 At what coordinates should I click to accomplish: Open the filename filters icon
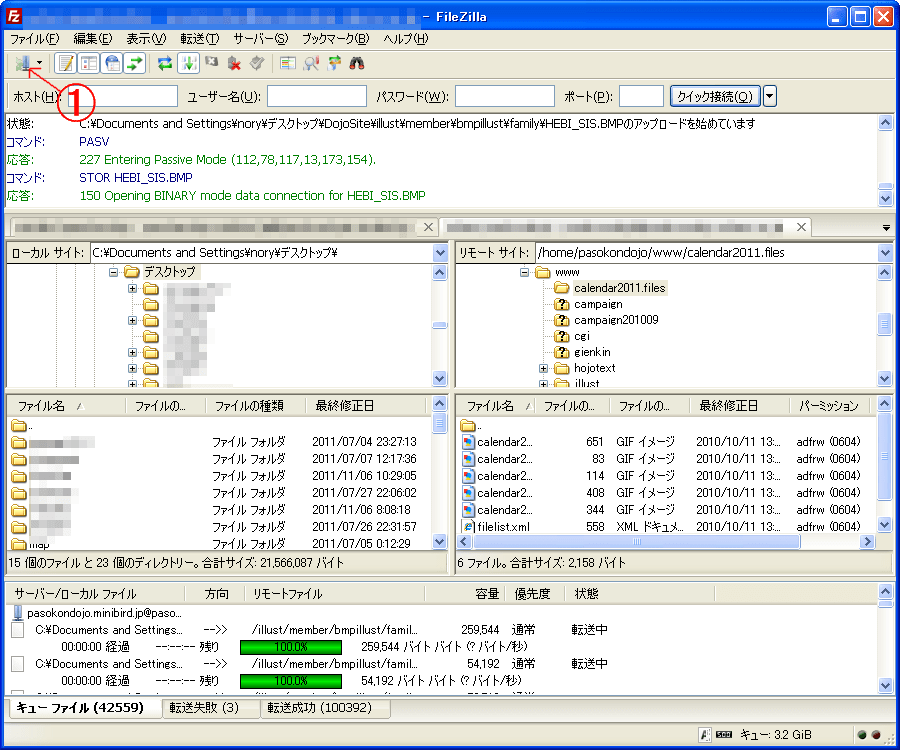click(287, 63)
